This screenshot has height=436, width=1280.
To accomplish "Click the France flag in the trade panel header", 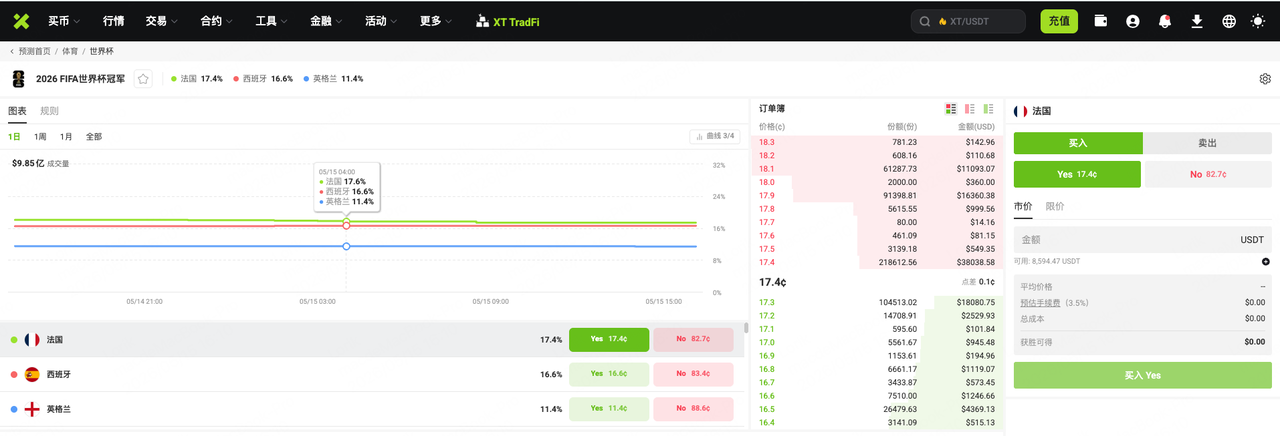I will point(1021,111).
